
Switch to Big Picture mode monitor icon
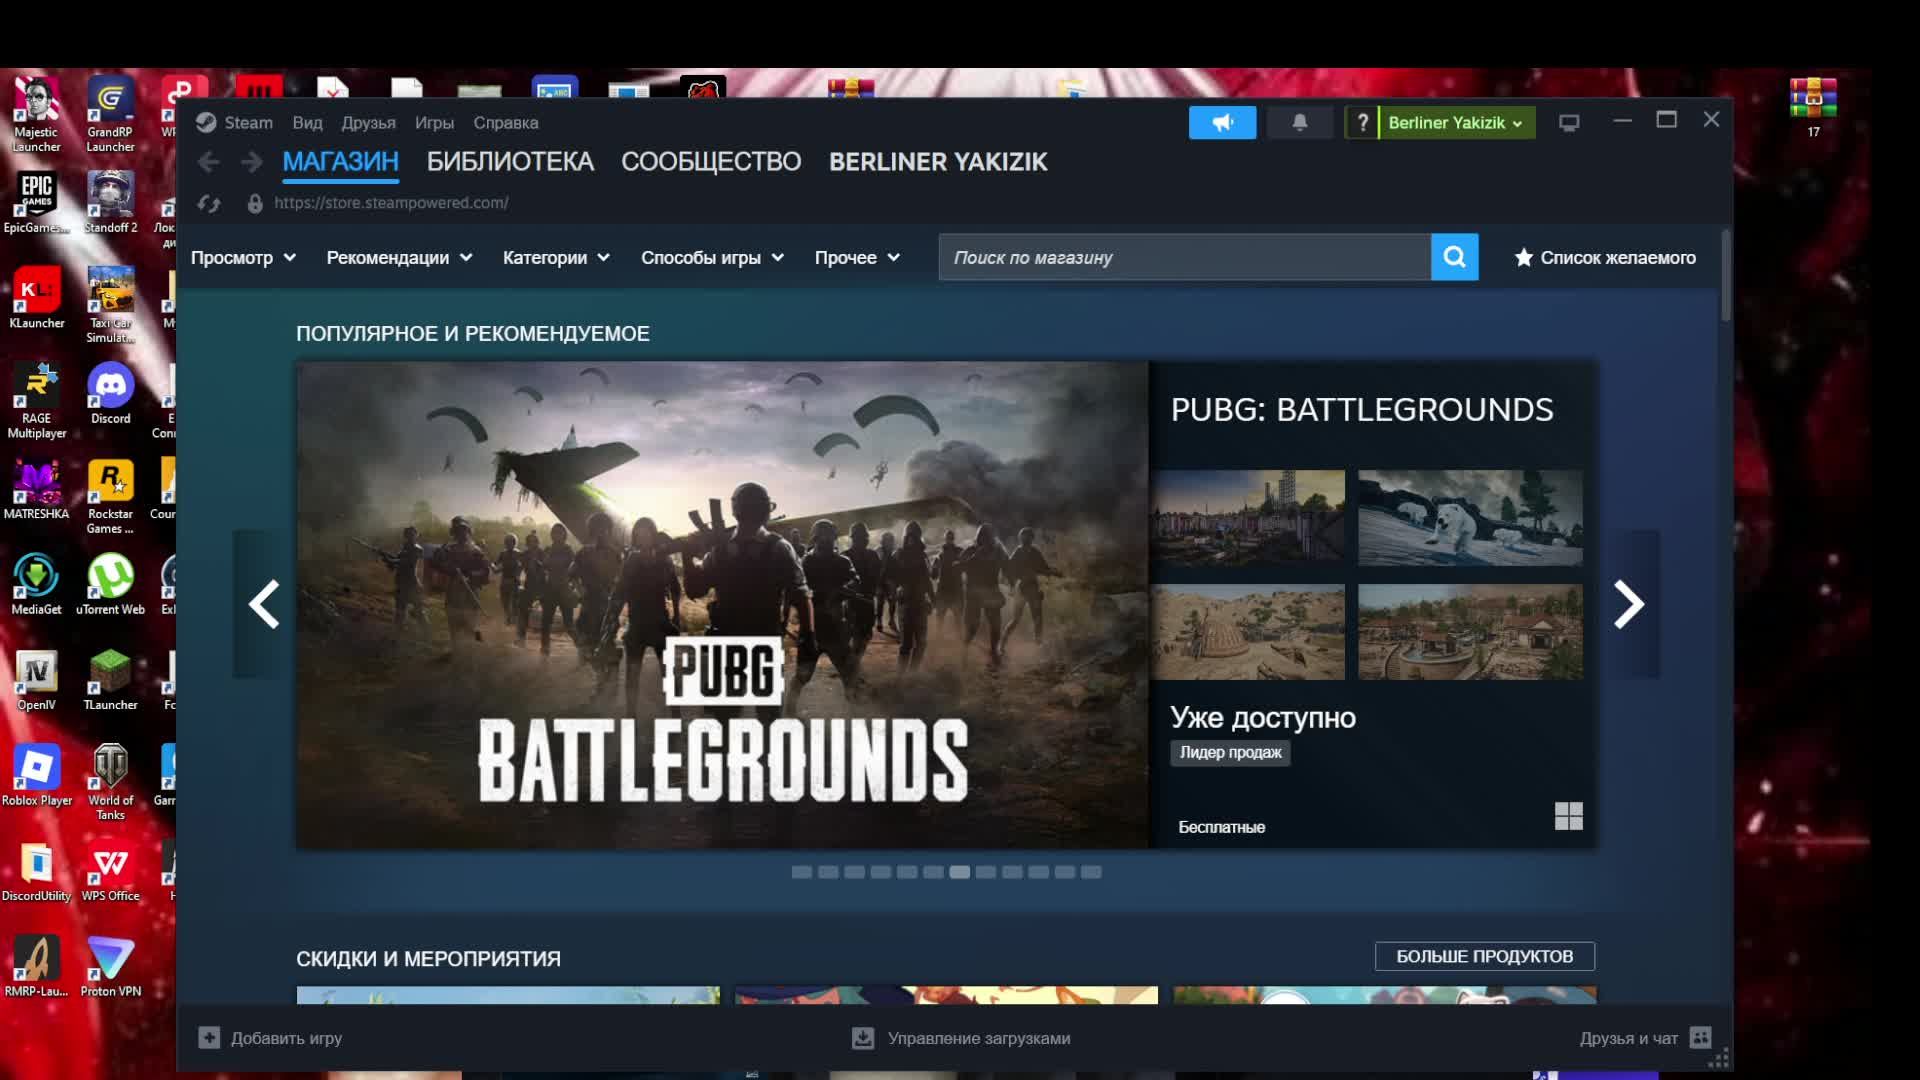(x=1569, y=122)
